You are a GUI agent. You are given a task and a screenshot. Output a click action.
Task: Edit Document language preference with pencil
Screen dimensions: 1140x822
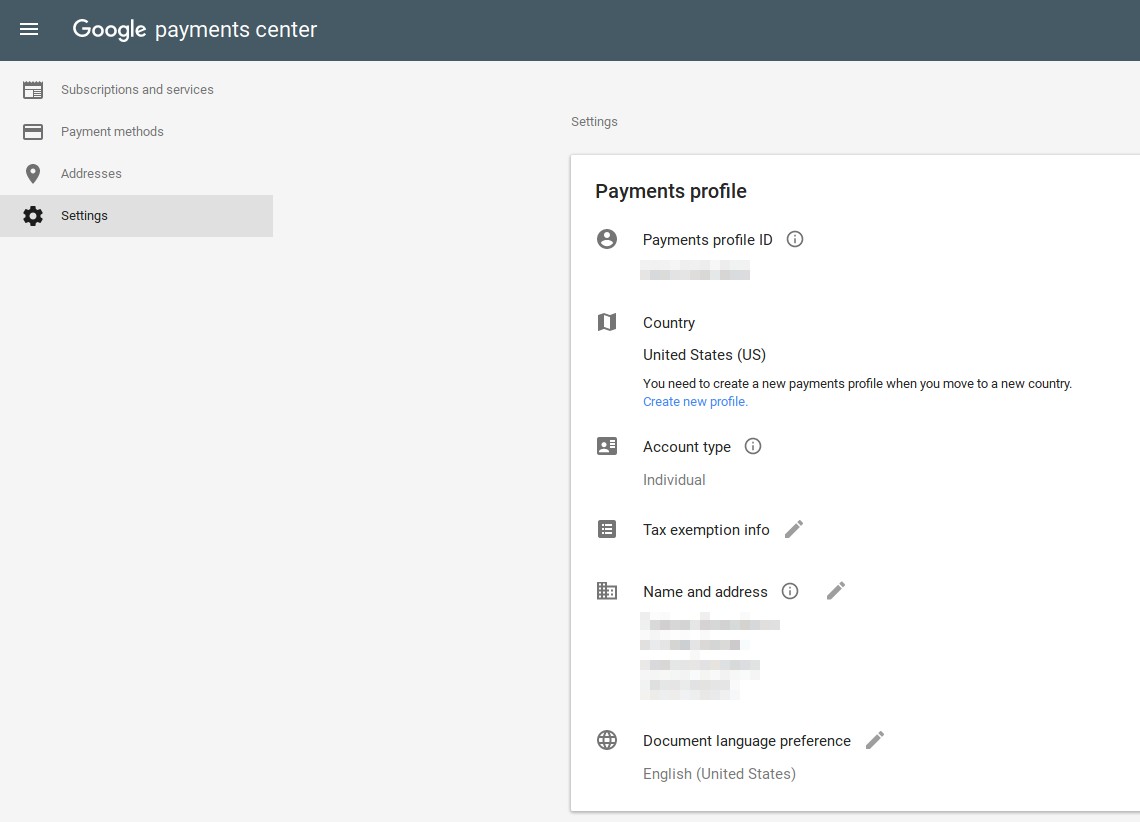click(x=875, y=740)
